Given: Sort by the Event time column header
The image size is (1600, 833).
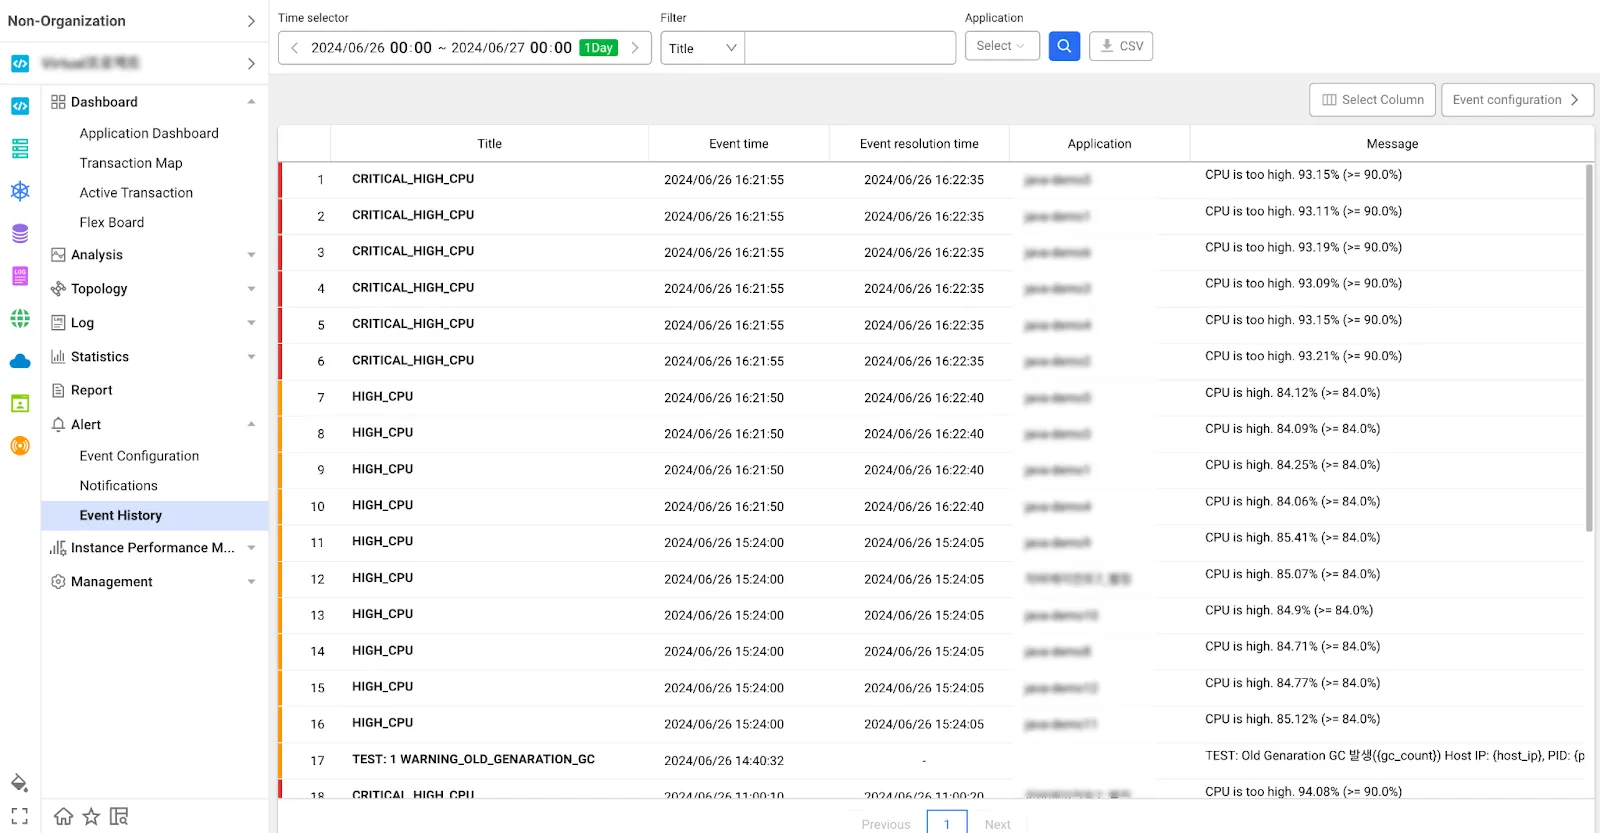Looking at the screenshot, I should point(739,144).
